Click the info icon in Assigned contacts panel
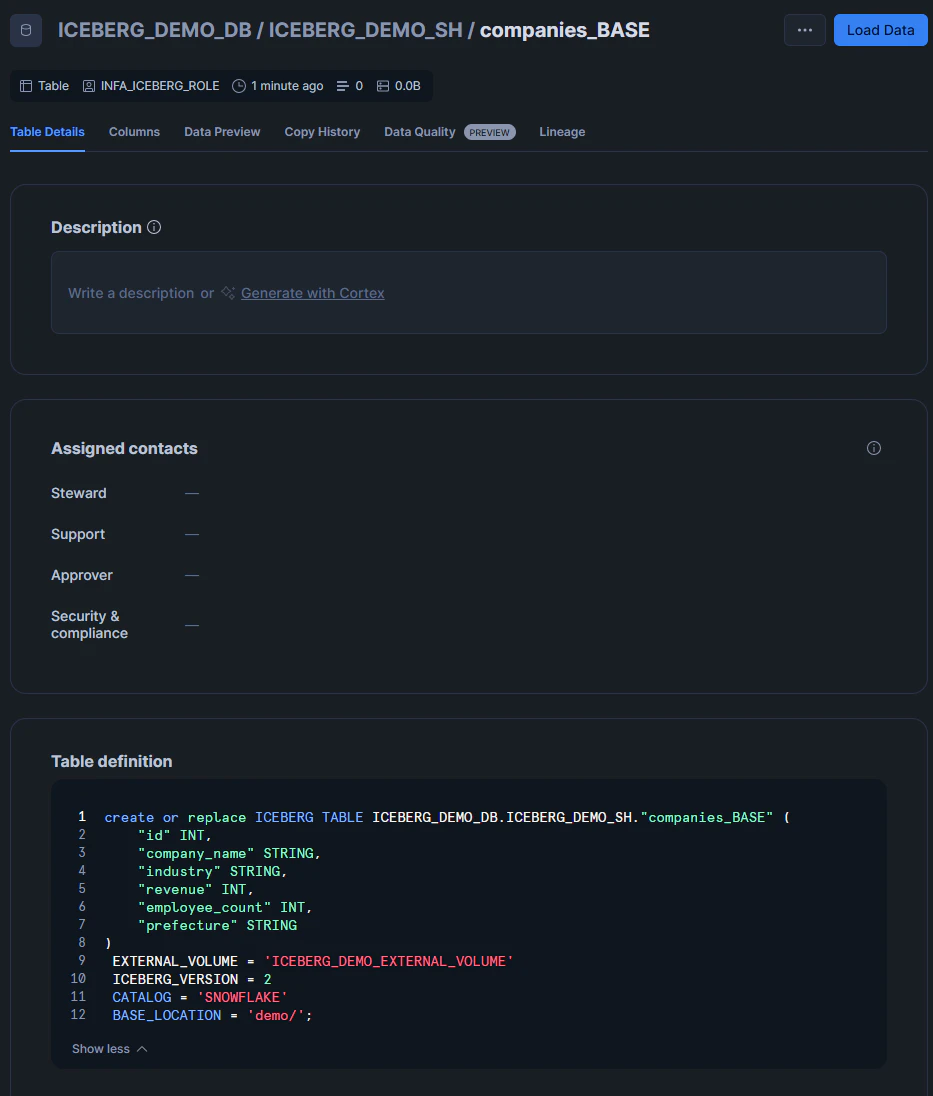933x1096 pixels. (x=874, y=448)
